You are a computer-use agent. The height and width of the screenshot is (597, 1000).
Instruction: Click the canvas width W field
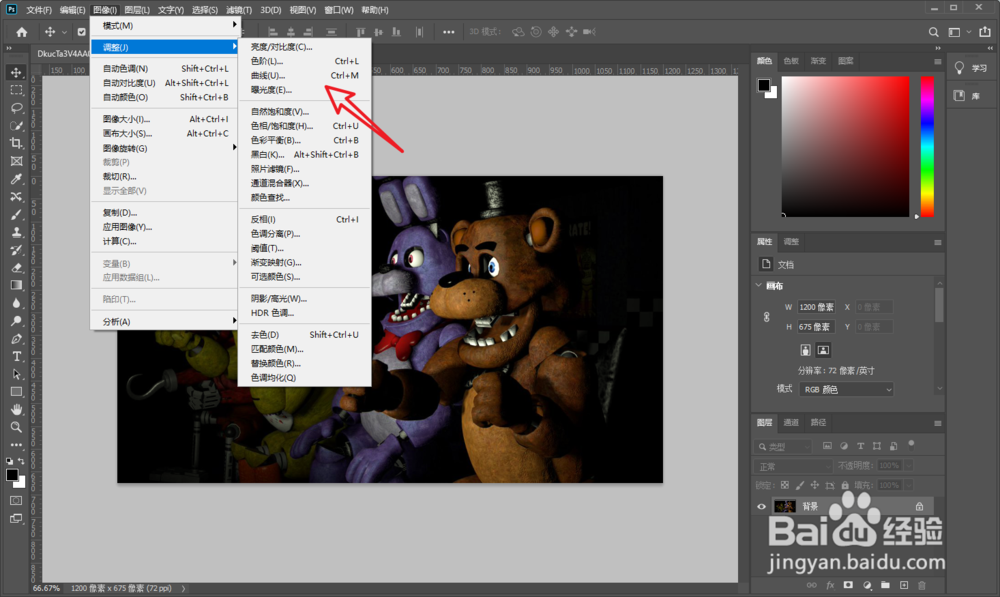tap(816, 307)
